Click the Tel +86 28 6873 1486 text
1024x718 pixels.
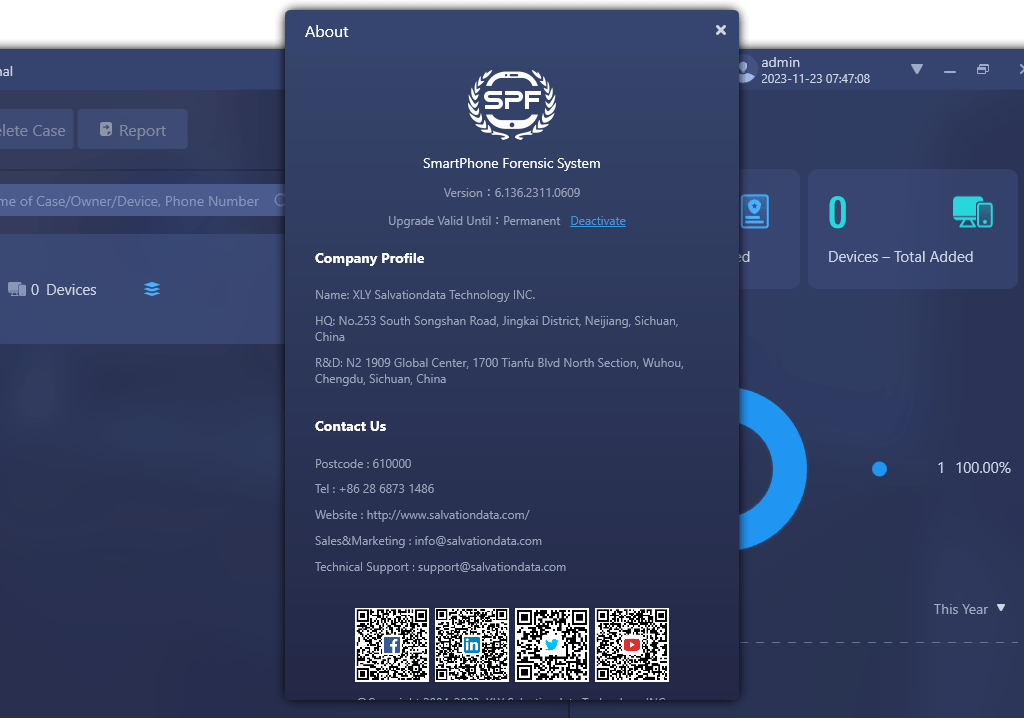(374, 489)
